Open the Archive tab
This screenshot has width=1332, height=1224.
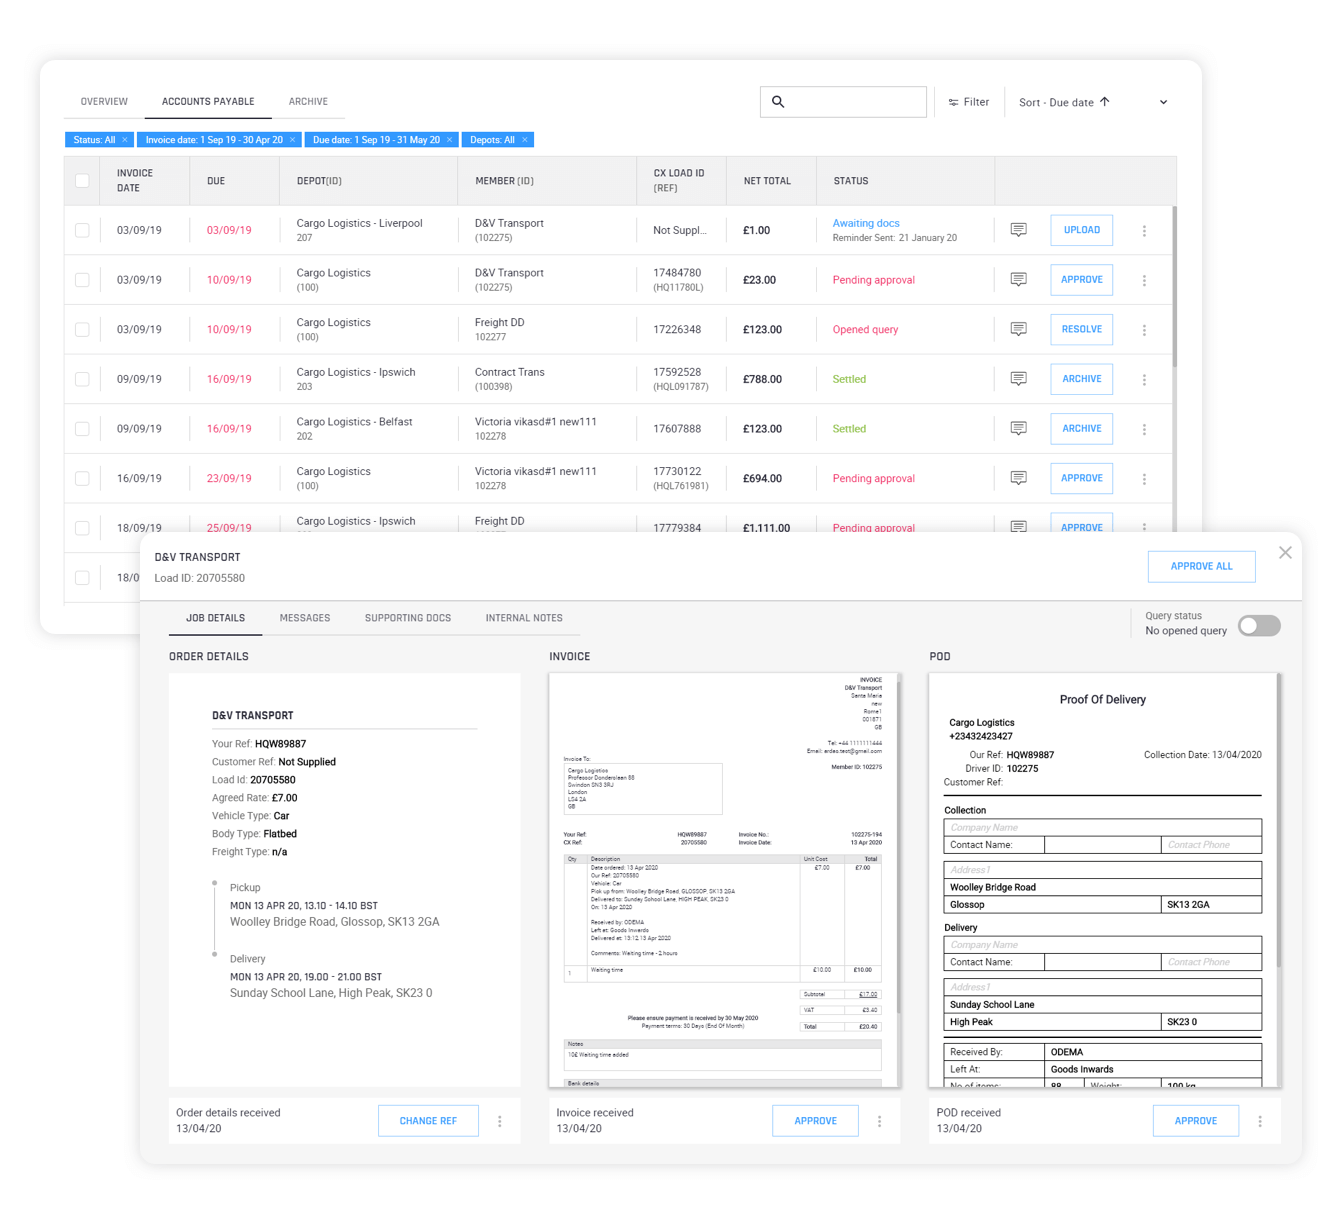click(308, 102)
